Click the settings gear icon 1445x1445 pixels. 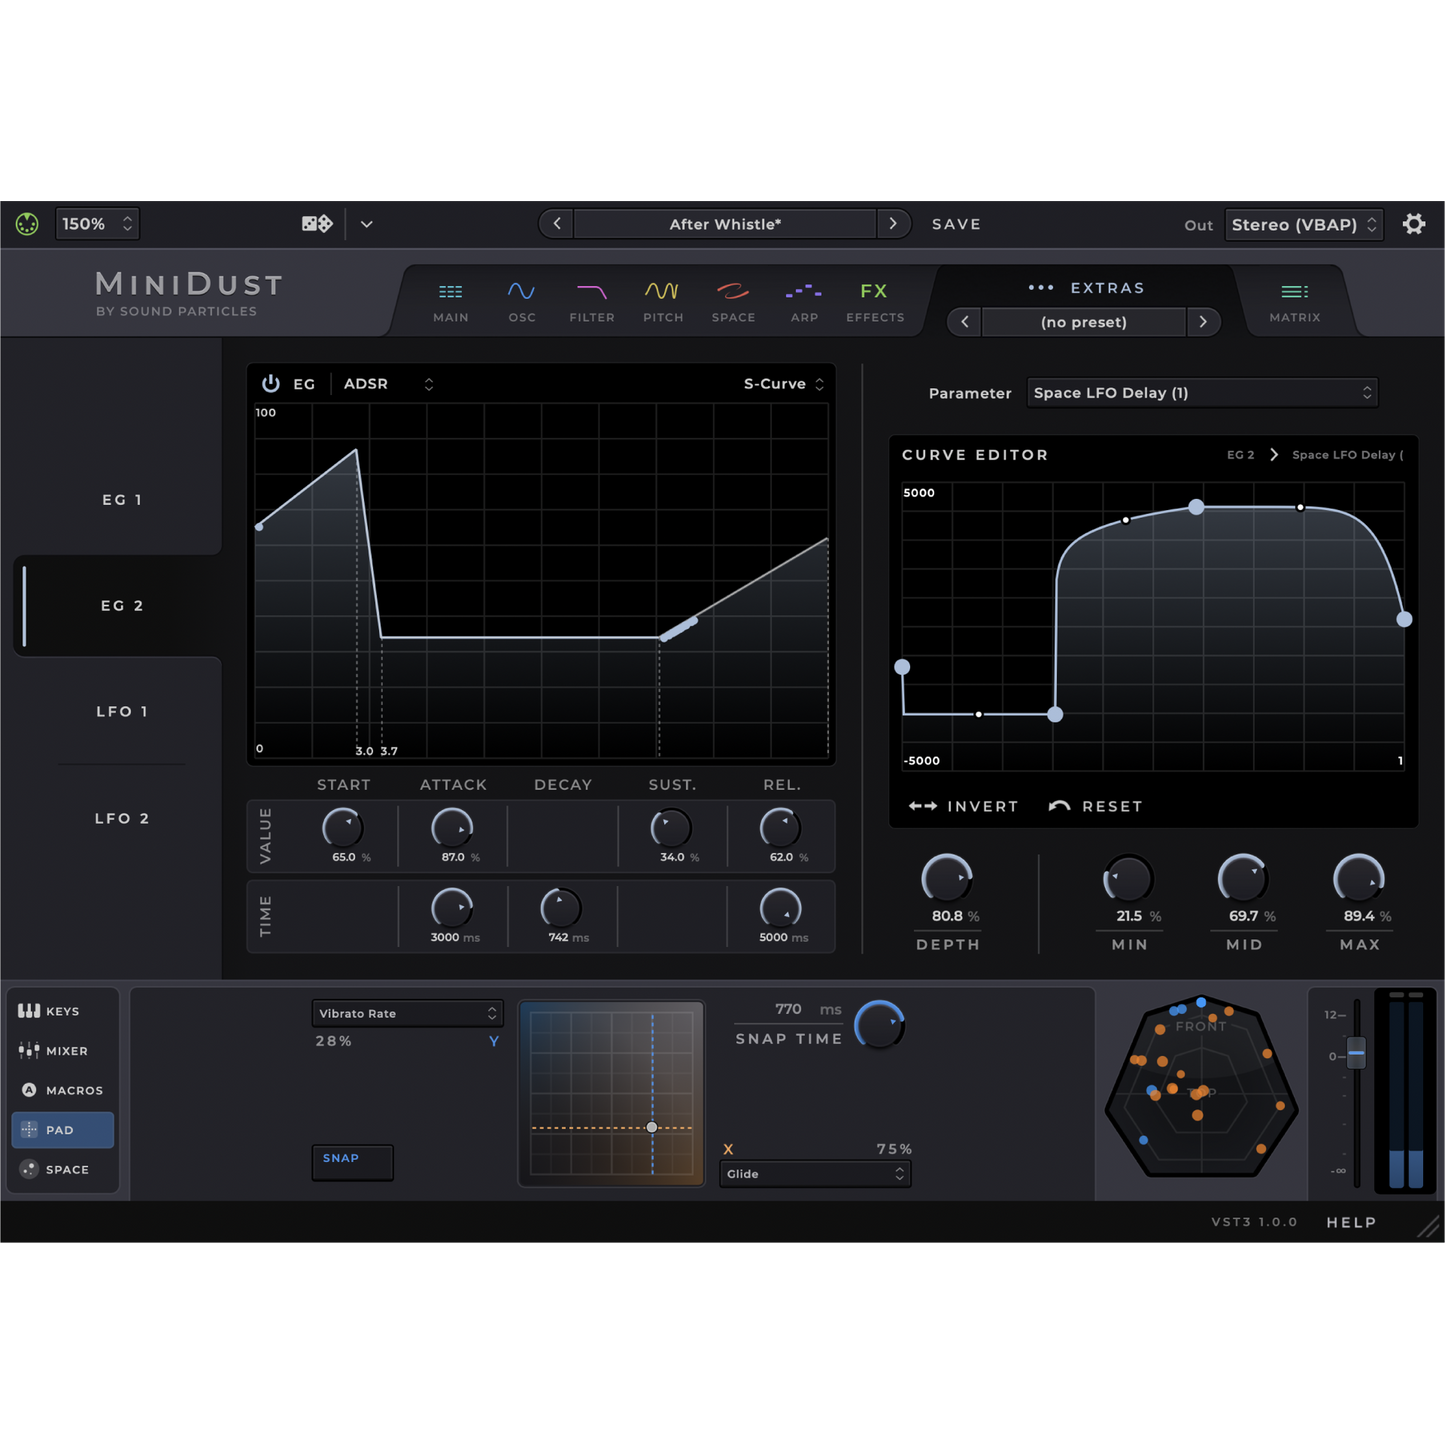tap(1413, 224)
